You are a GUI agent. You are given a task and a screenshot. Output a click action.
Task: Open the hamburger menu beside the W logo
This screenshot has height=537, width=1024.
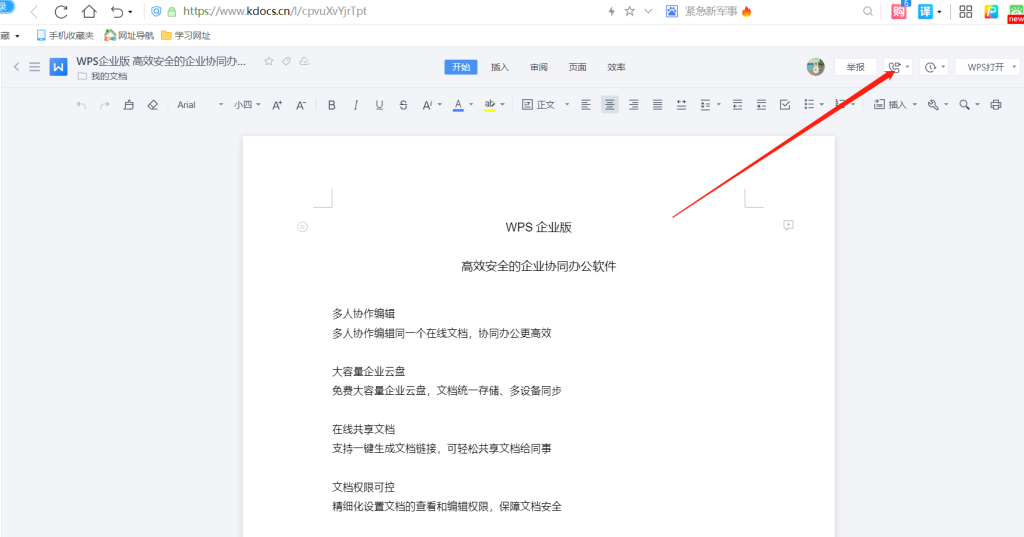35,67
